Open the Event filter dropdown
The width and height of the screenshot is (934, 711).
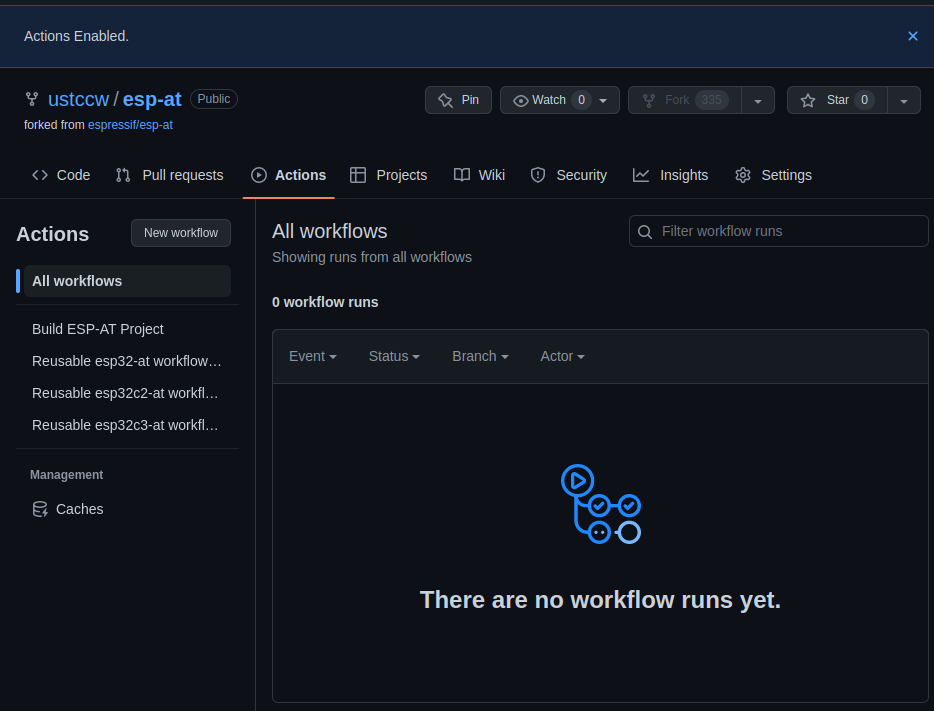(313, 356)
